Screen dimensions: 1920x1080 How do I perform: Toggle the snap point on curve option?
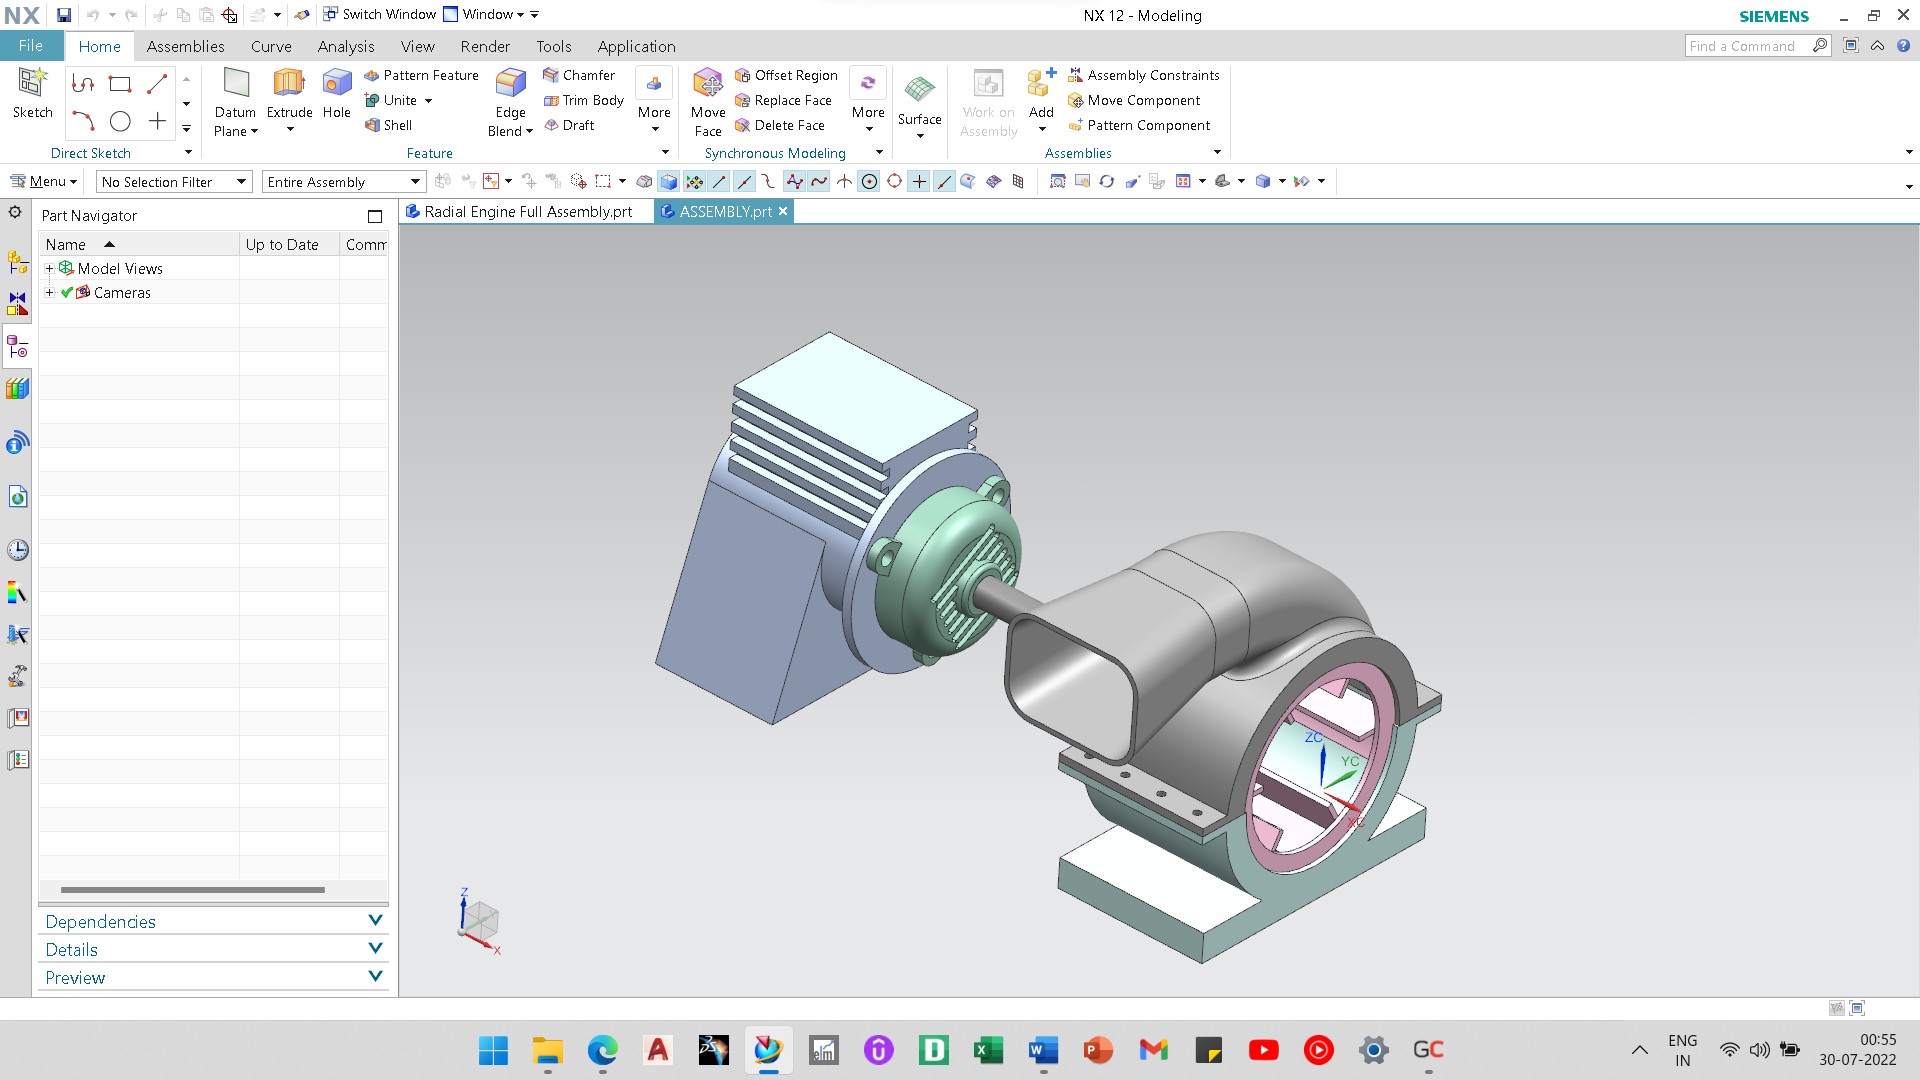coord(944,182)
